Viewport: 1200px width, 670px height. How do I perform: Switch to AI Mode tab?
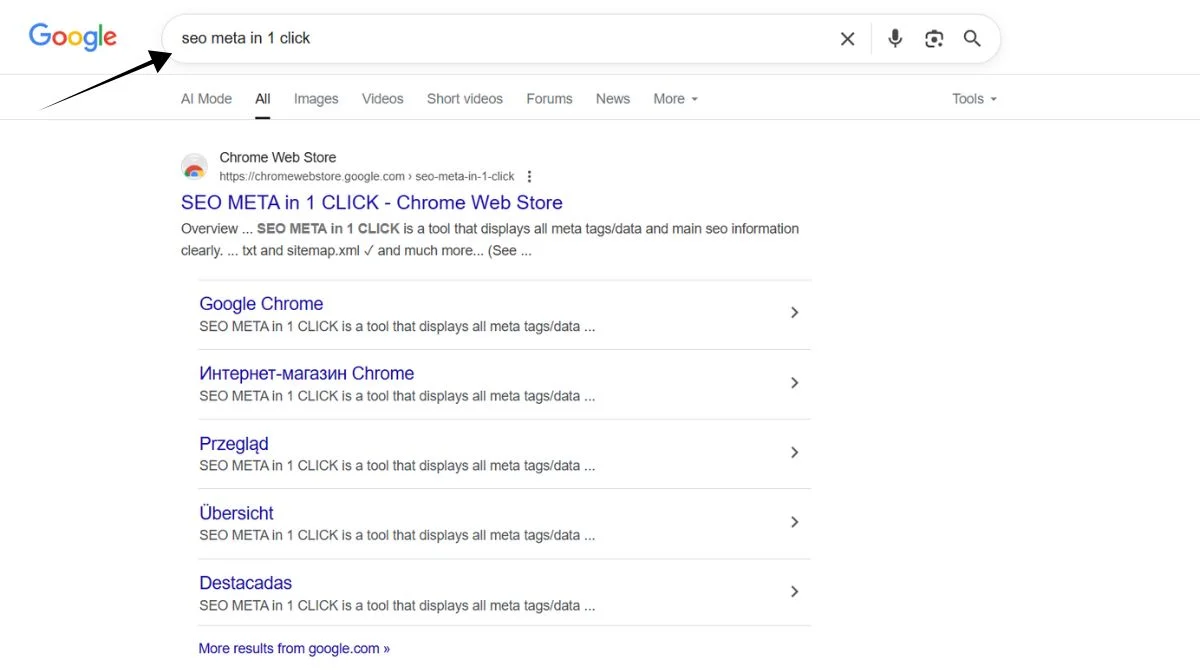tap(206, 99)
